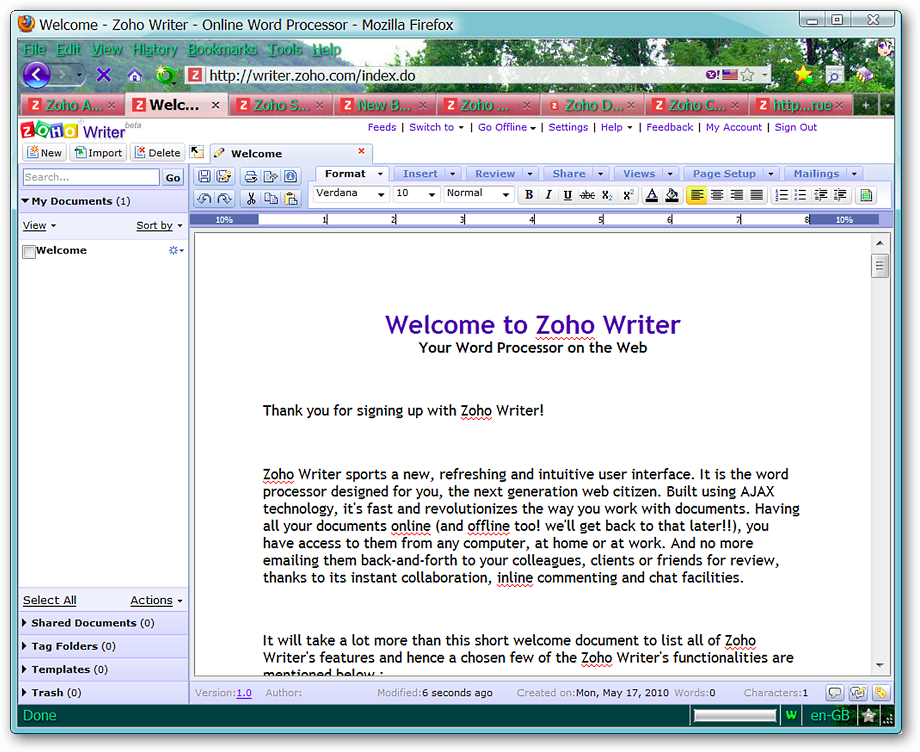The height and width of the screenshot is (752, 920).
Task: Toggle align left
Action: click(x=696, y=195)
